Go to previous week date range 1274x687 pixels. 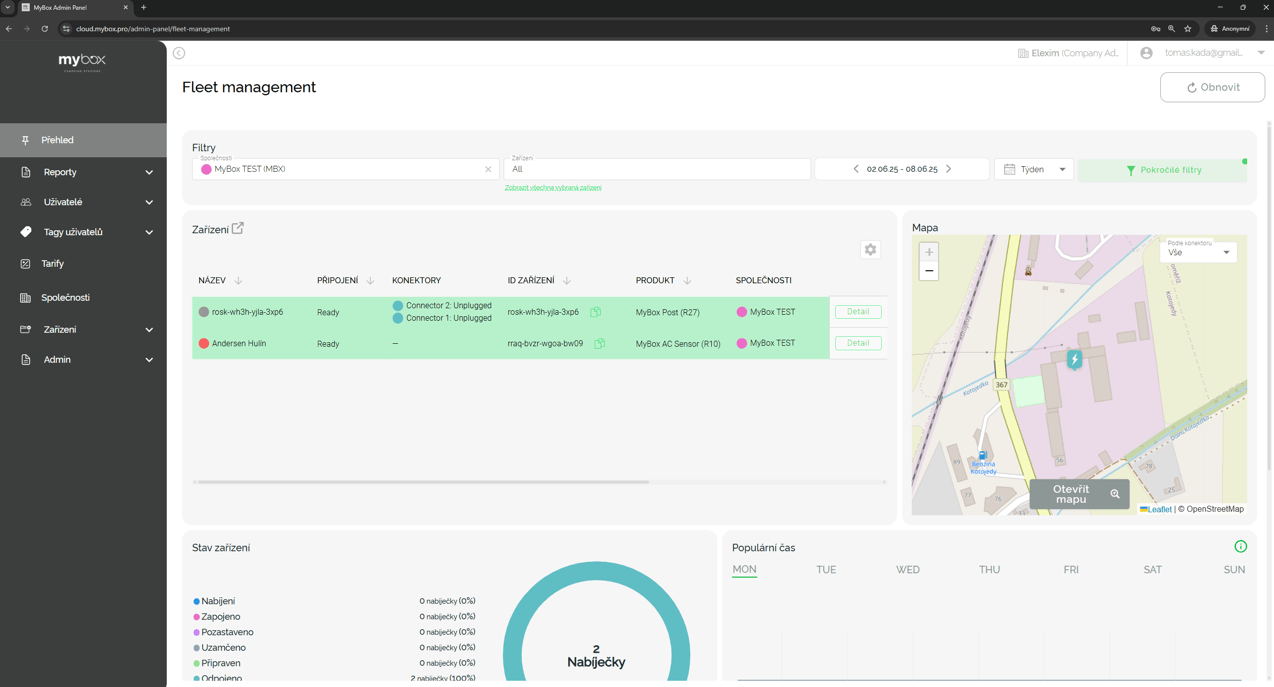pos(856,169)
